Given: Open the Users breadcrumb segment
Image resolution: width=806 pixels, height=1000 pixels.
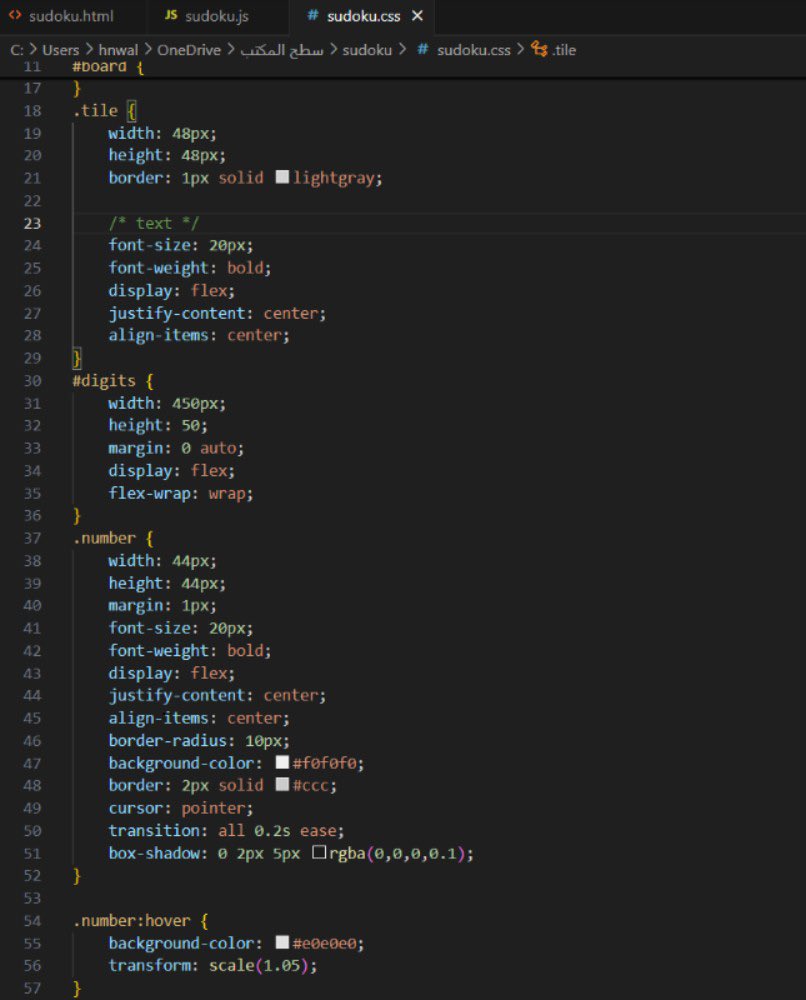Looking at the screenshot, I should [x=61, y=50].
